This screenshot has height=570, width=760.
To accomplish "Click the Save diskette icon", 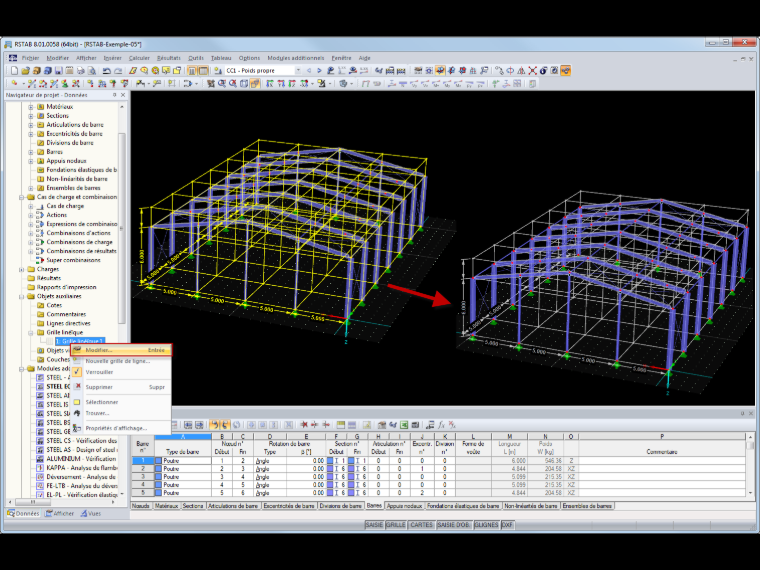I will (59, 71).
